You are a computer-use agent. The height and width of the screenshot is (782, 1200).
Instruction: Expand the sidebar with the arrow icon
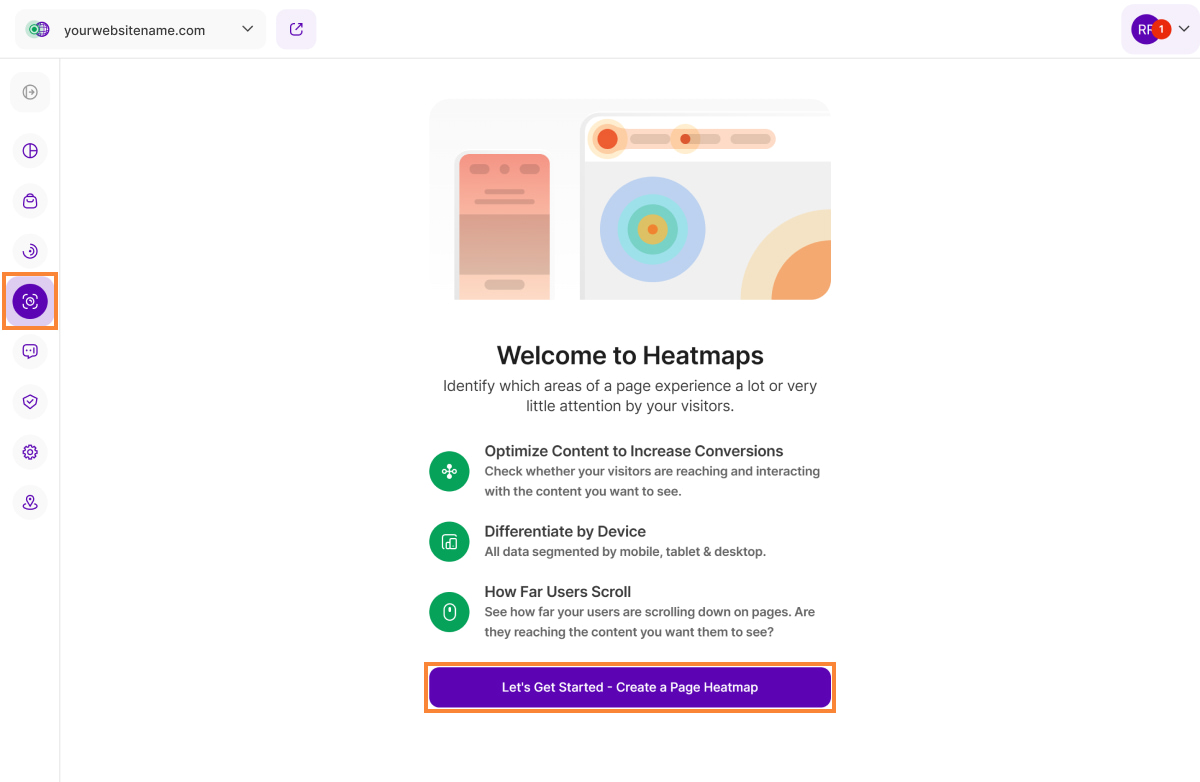[x=30, y=92]
